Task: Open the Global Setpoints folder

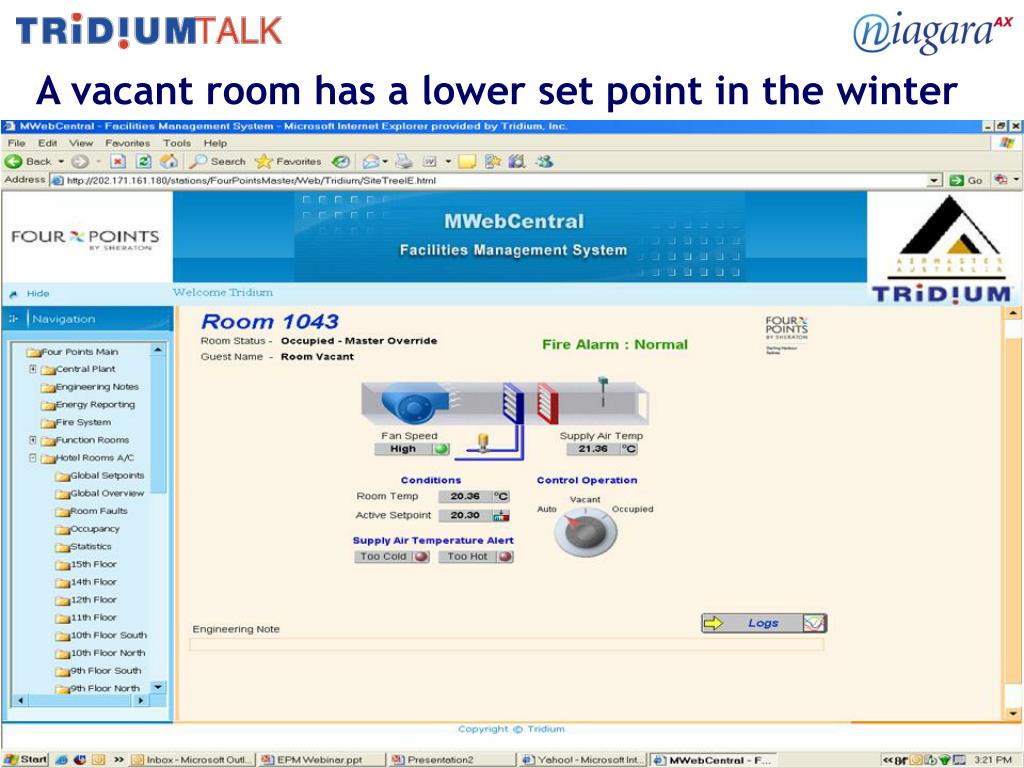Action: [100, 475]
